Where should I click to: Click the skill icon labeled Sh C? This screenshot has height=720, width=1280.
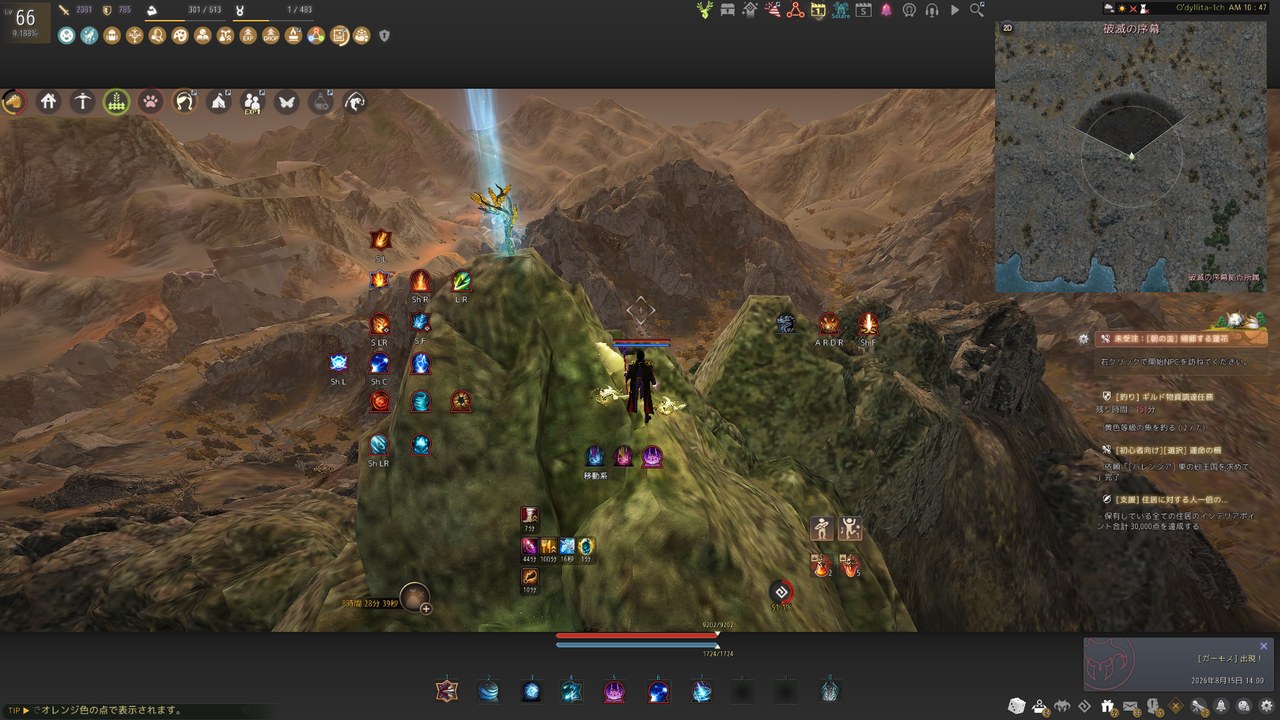pos(379,364)
